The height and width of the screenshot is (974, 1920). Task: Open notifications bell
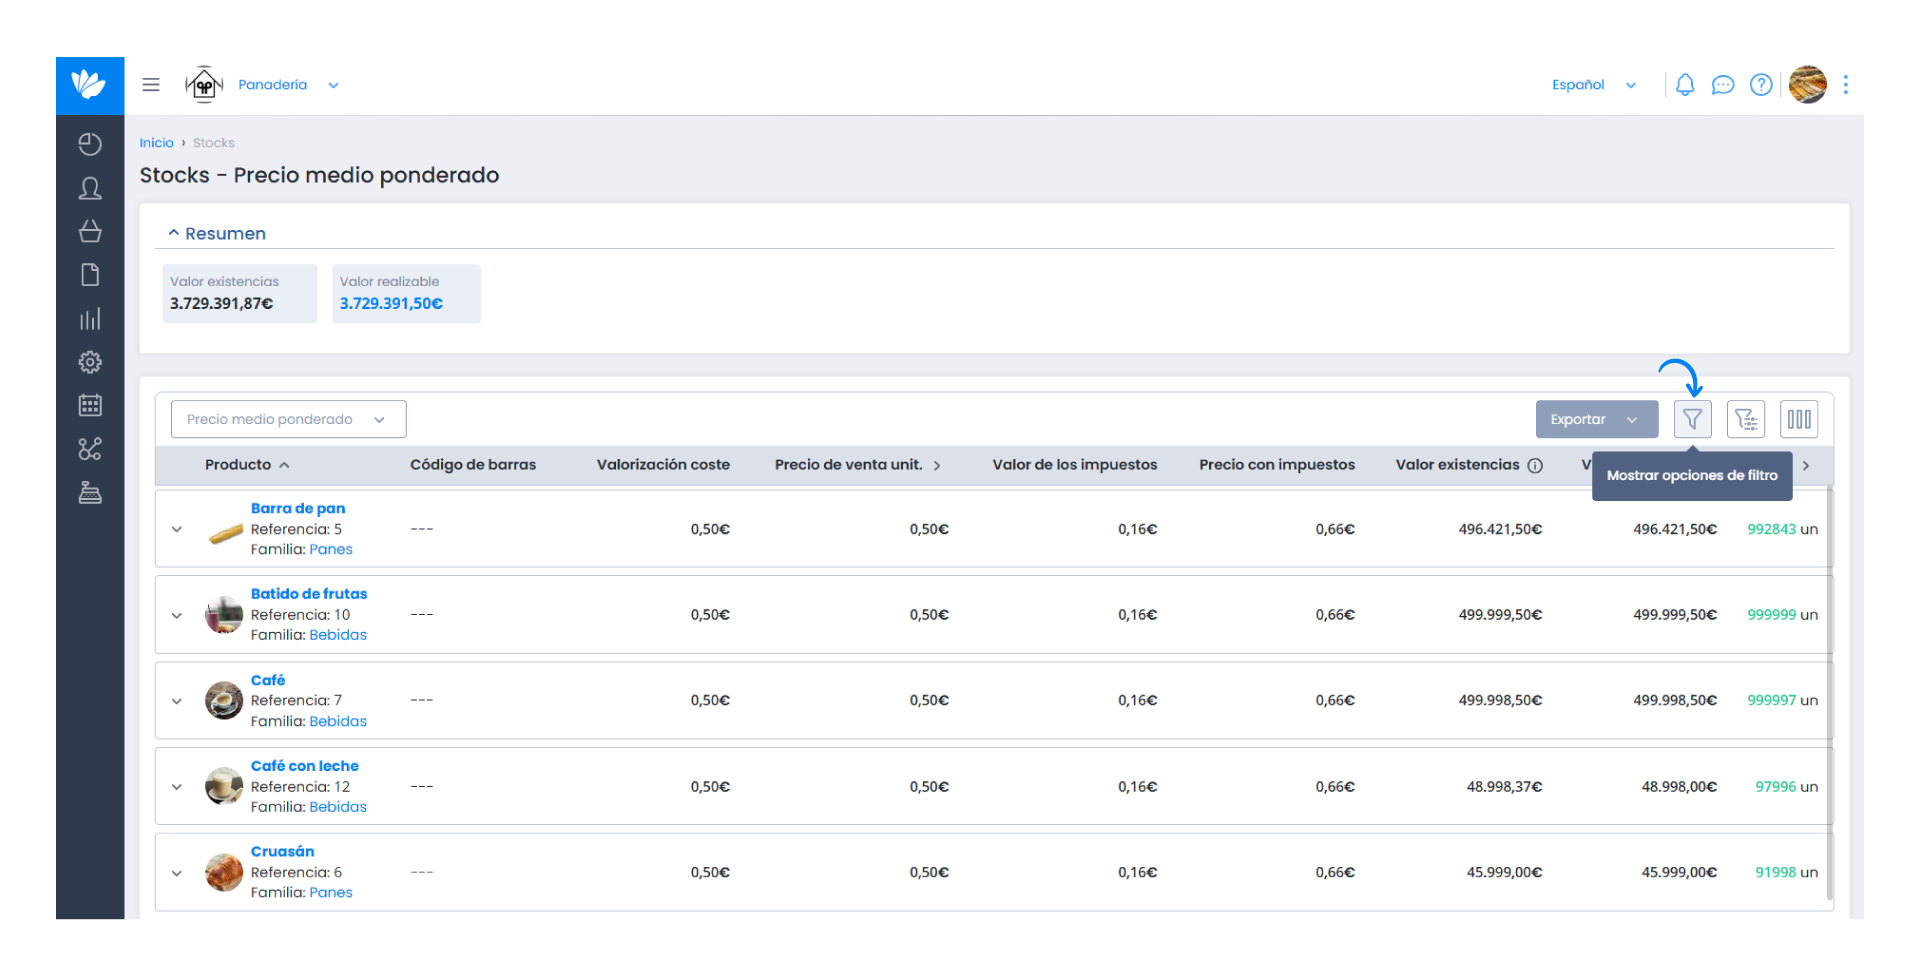click(x=1685, y=85)
